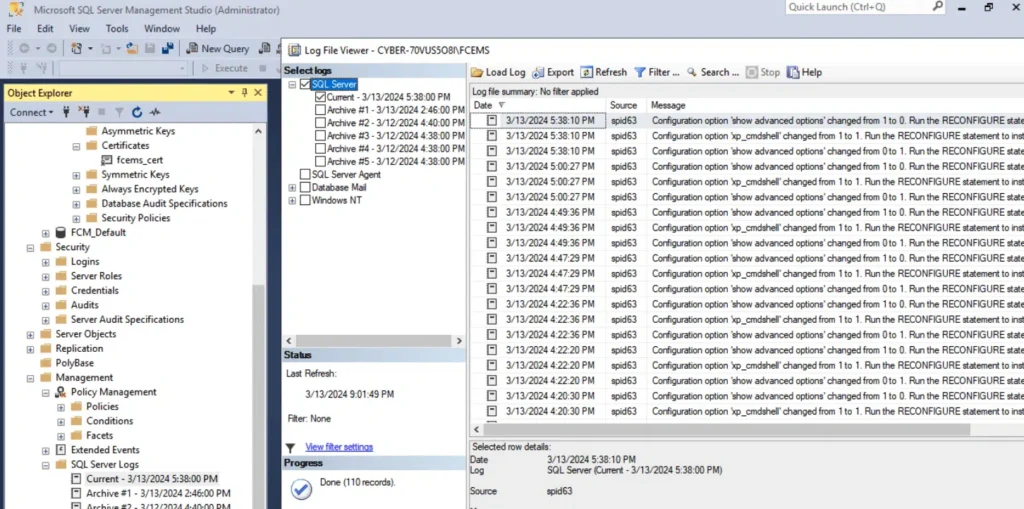Expand the Symmetric Keys folder
Screen dimensions: 1024x509
coord(76,174)
